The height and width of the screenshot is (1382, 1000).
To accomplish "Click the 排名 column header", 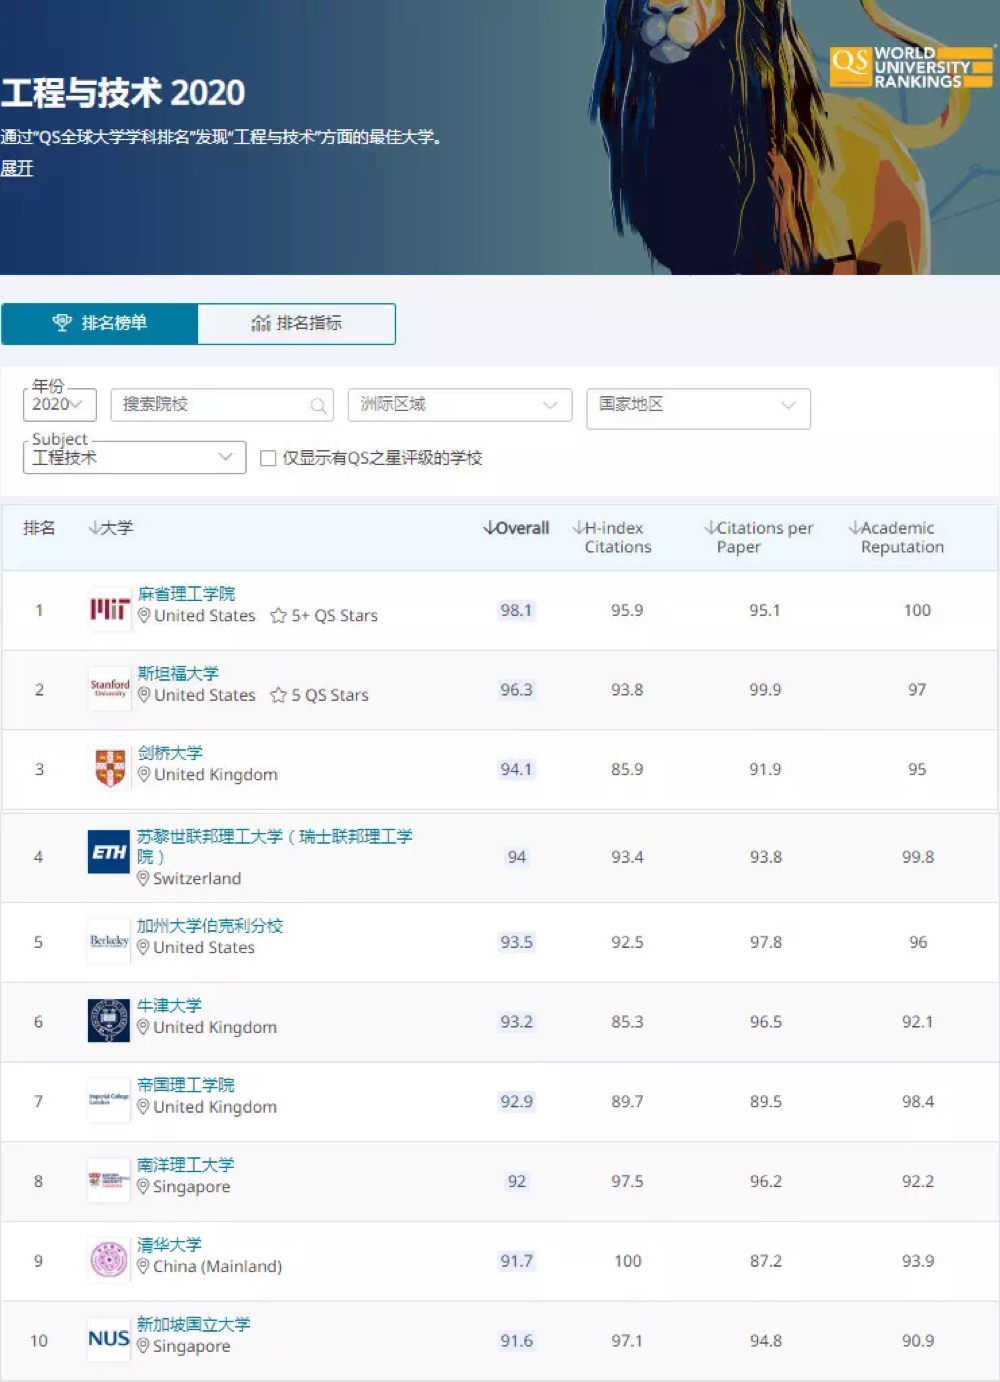I will click(39, 527).
